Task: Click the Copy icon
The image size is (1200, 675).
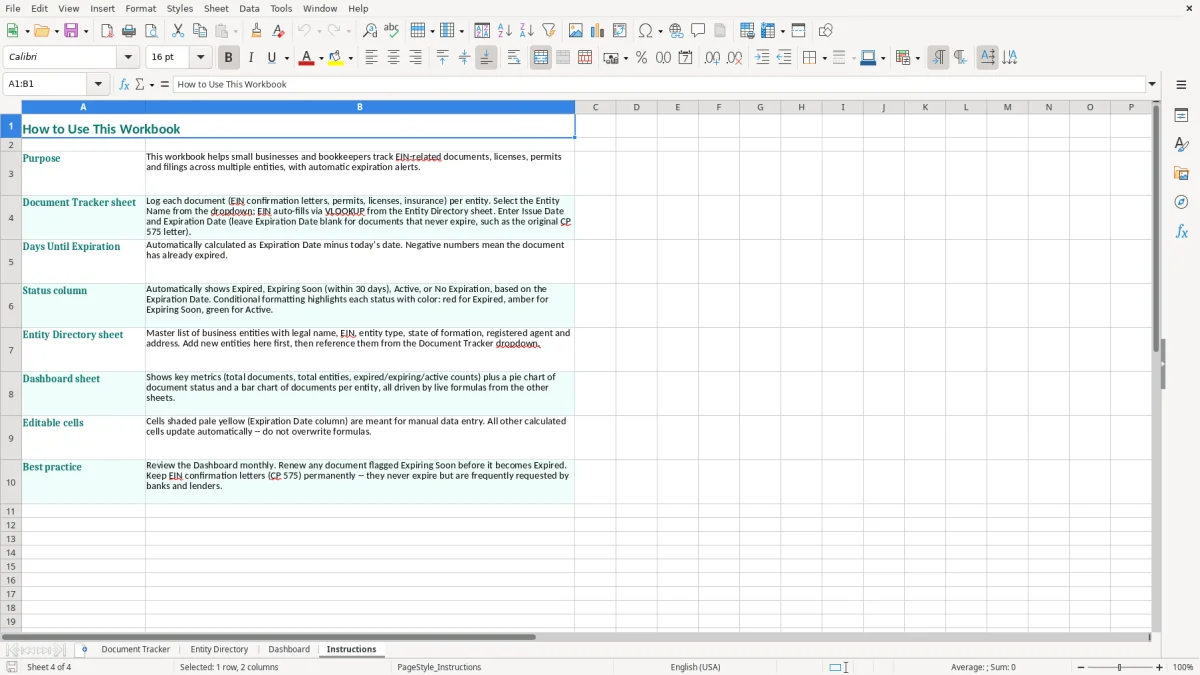Action: coord(200,31)
